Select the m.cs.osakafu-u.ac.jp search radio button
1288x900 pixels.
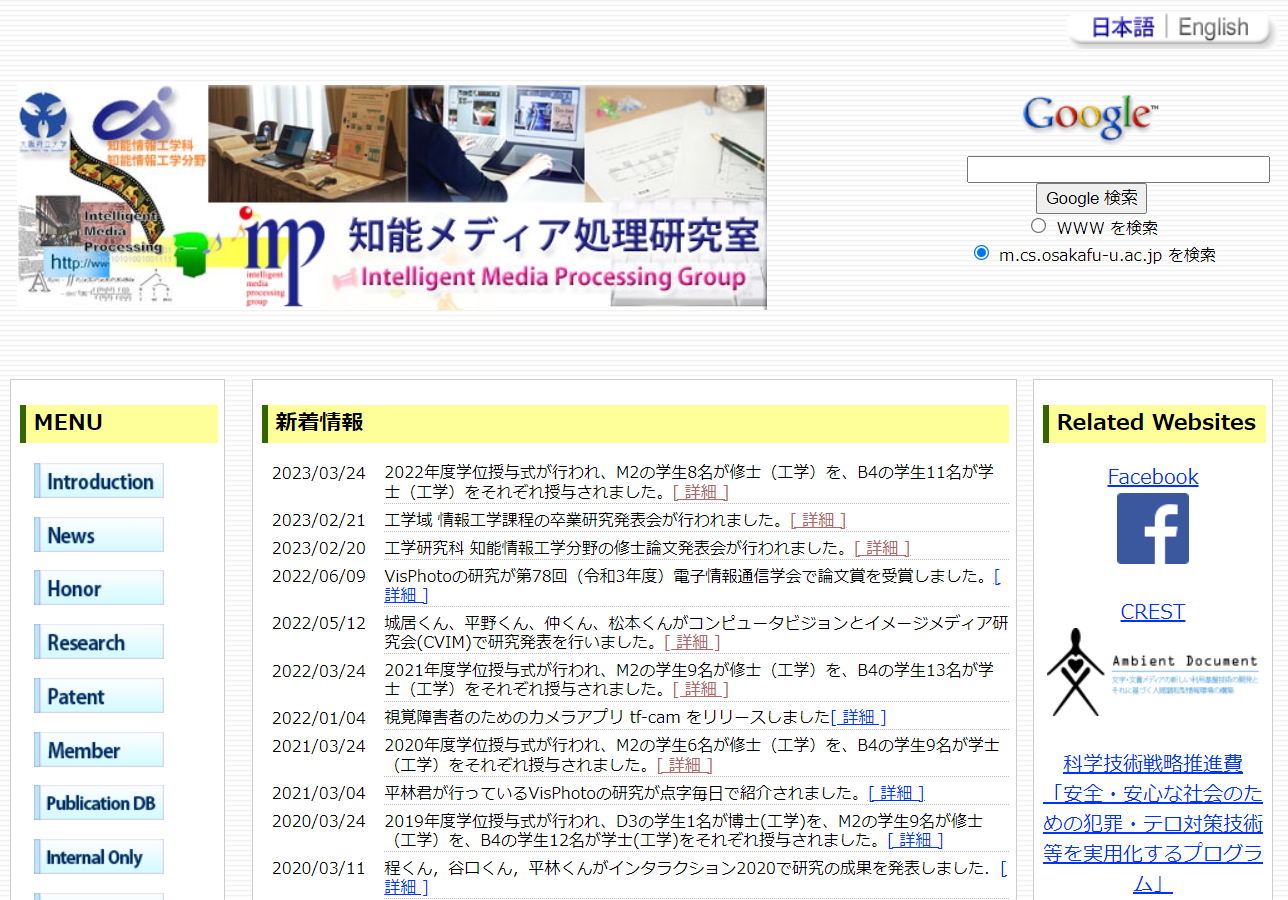981,253
